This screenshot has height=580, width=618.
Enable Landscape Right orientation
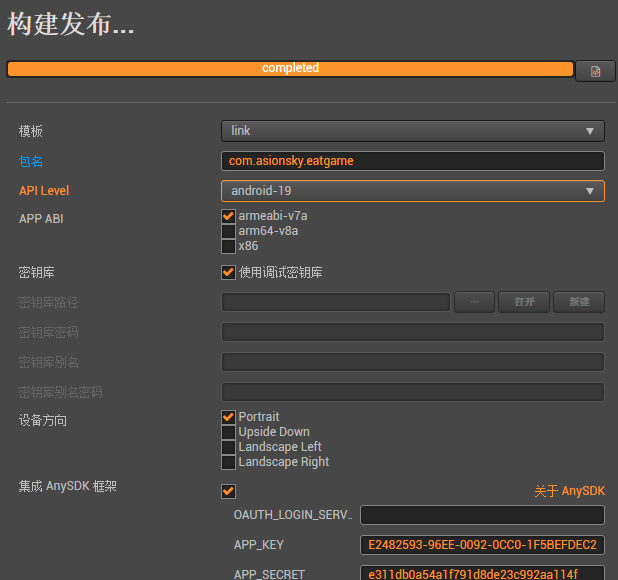(228, 462)
